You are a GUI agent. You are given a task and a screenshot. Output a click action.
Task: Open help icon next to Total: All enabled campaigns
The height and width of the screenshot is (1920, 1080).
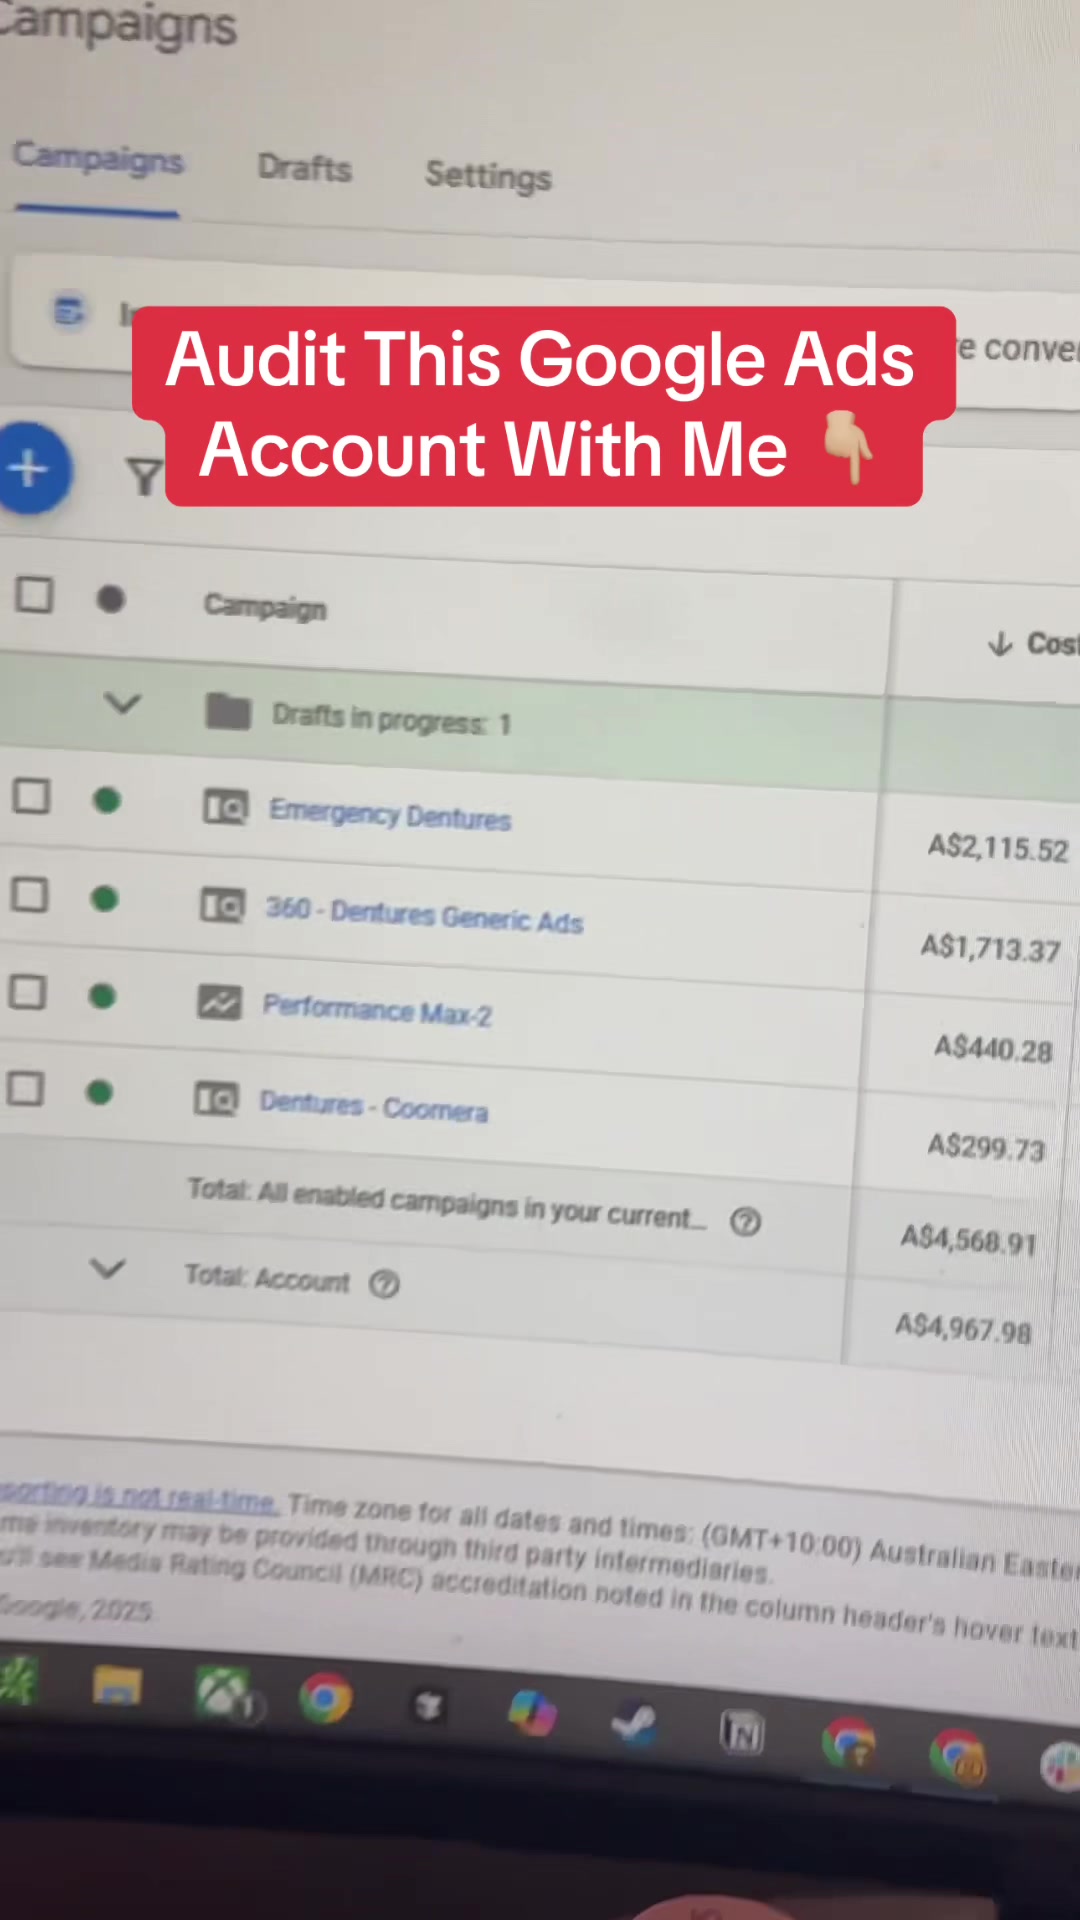coord(745,1221)
